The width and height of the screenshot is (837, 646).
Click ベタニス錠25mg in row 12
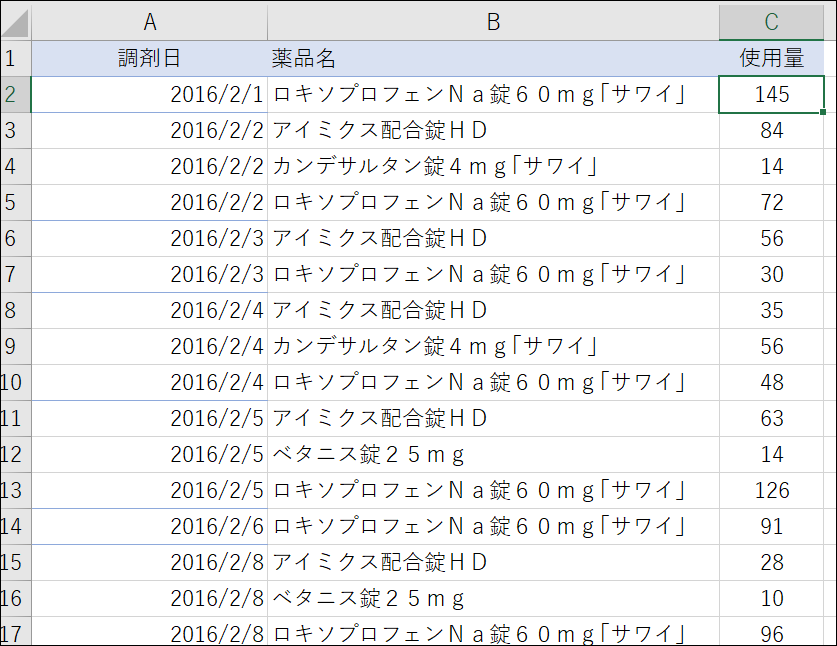click(x=493, y=454)
